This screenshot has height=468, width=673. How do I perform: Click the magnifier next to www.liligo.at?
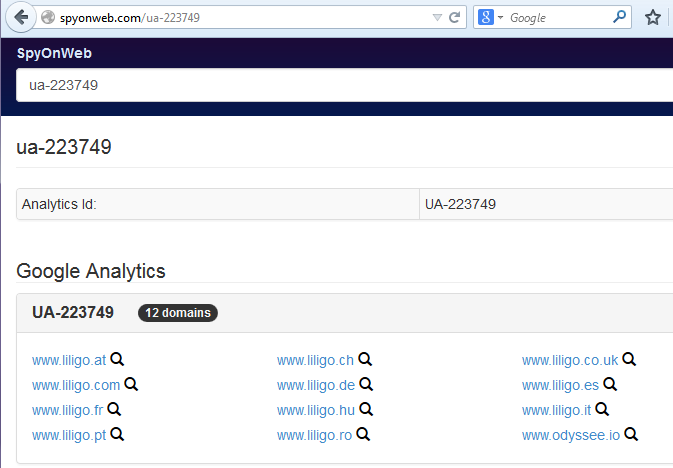pos(117,359)
